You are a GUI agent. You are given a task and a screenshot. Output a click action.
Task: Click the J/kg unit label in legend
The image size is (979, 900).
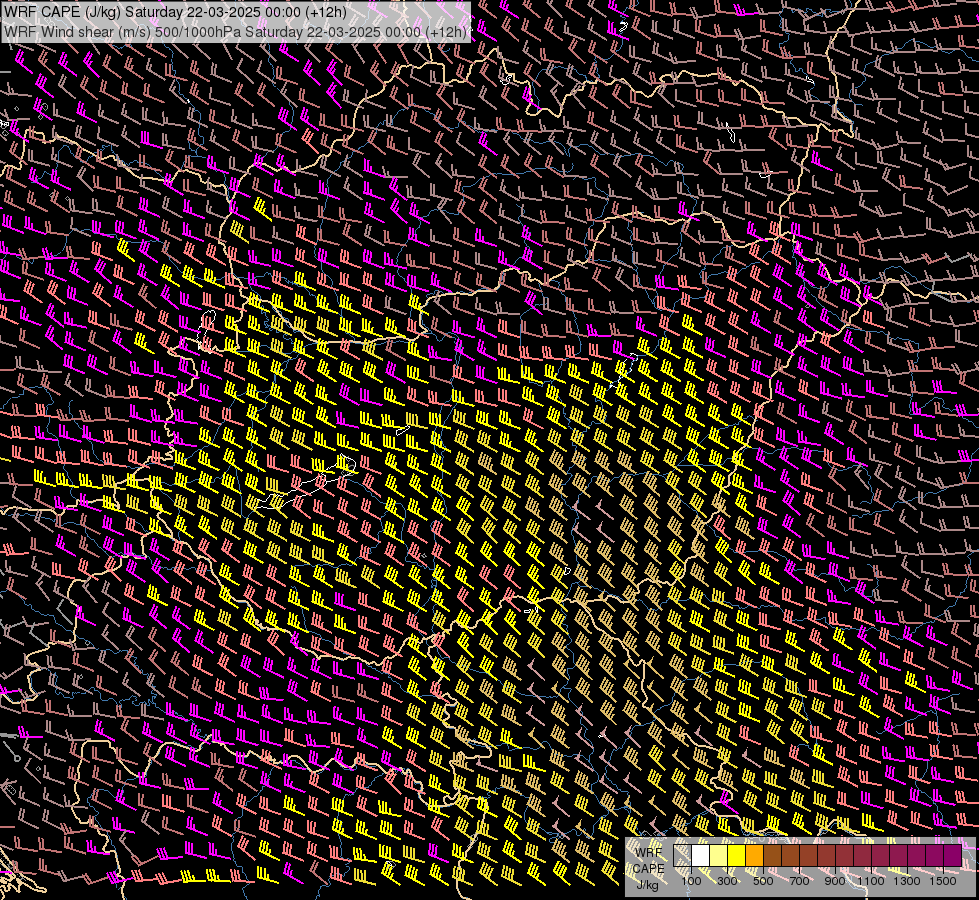pos(647,885)
